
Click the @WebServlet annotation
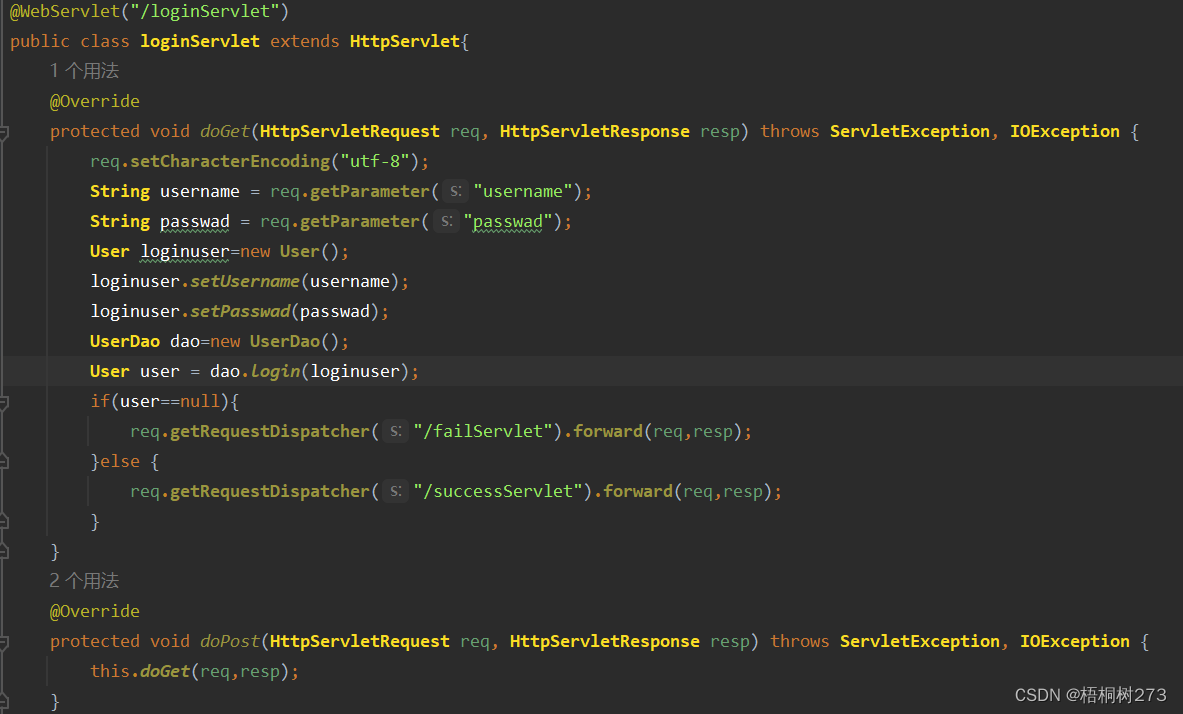click(x=65, y=11)
